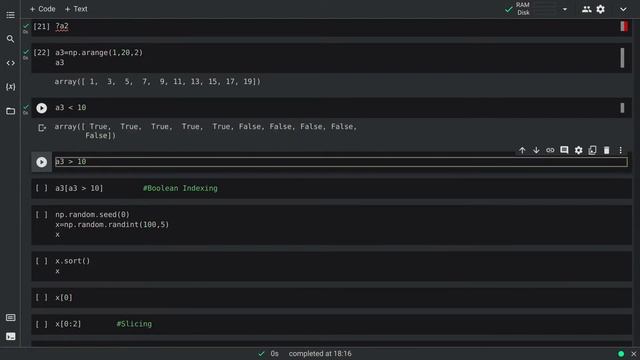This screenshot has width=640, height=360.
Task: Open the table of contents sidebar icon
Action: 11,15
